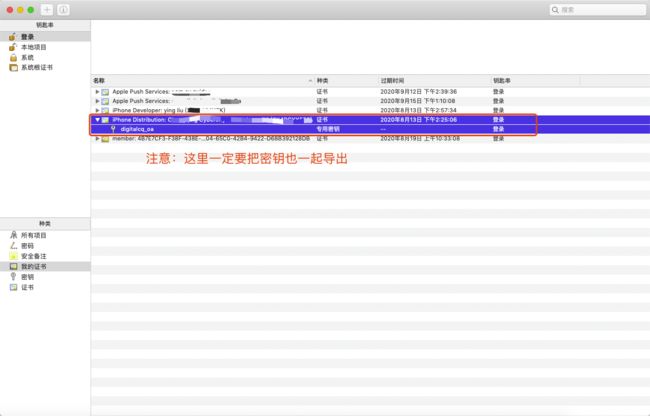Click certificate icon of member: 487E7CF3 row

[x=105, y=138]
